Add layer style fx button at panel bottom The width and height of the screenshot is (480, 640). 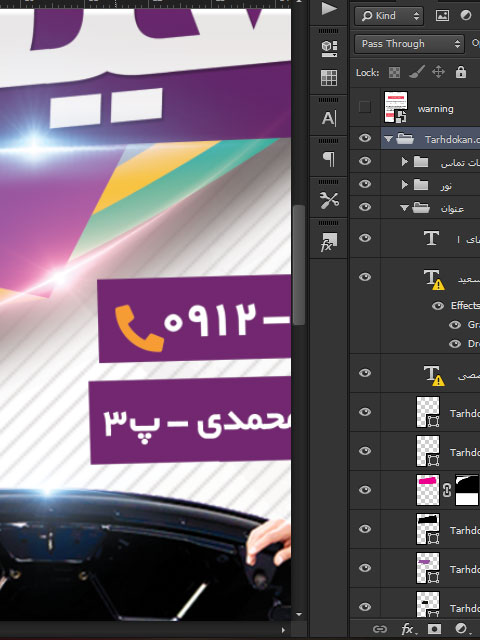[x=407, y=629]
